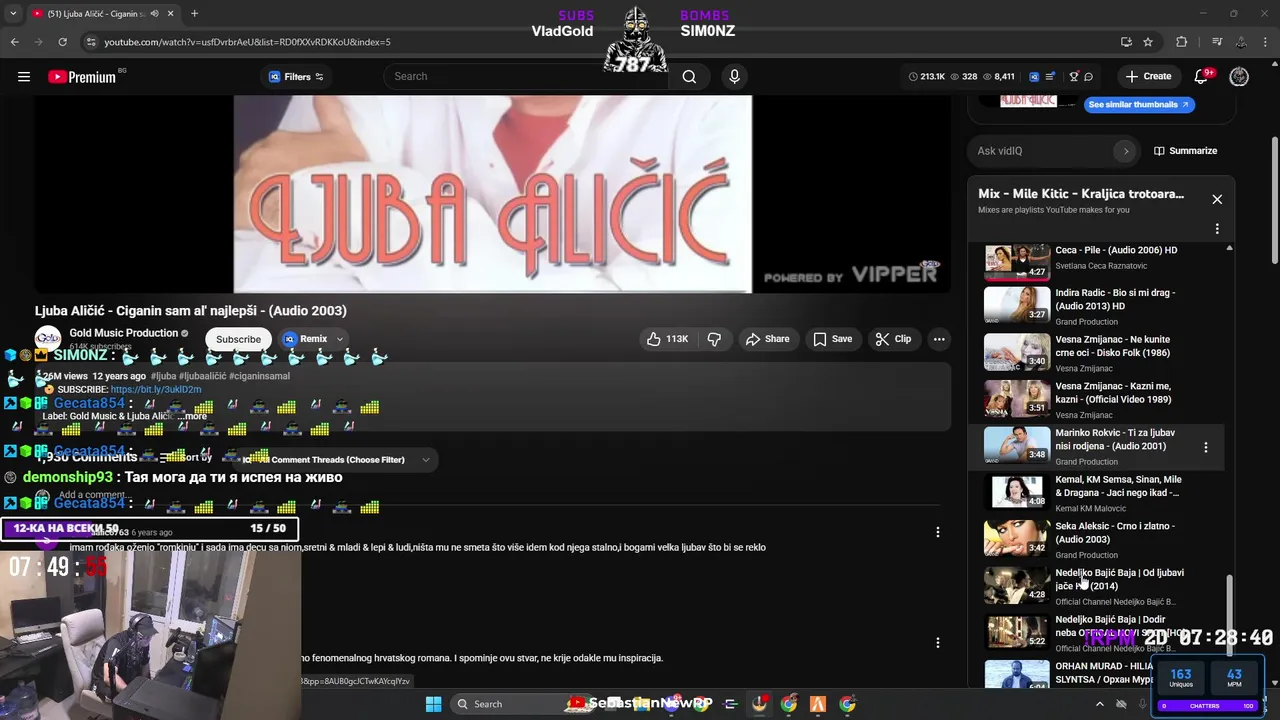This screenshot has width=1280, height=720.
Task: Save video to playlist
Action: 832,339
